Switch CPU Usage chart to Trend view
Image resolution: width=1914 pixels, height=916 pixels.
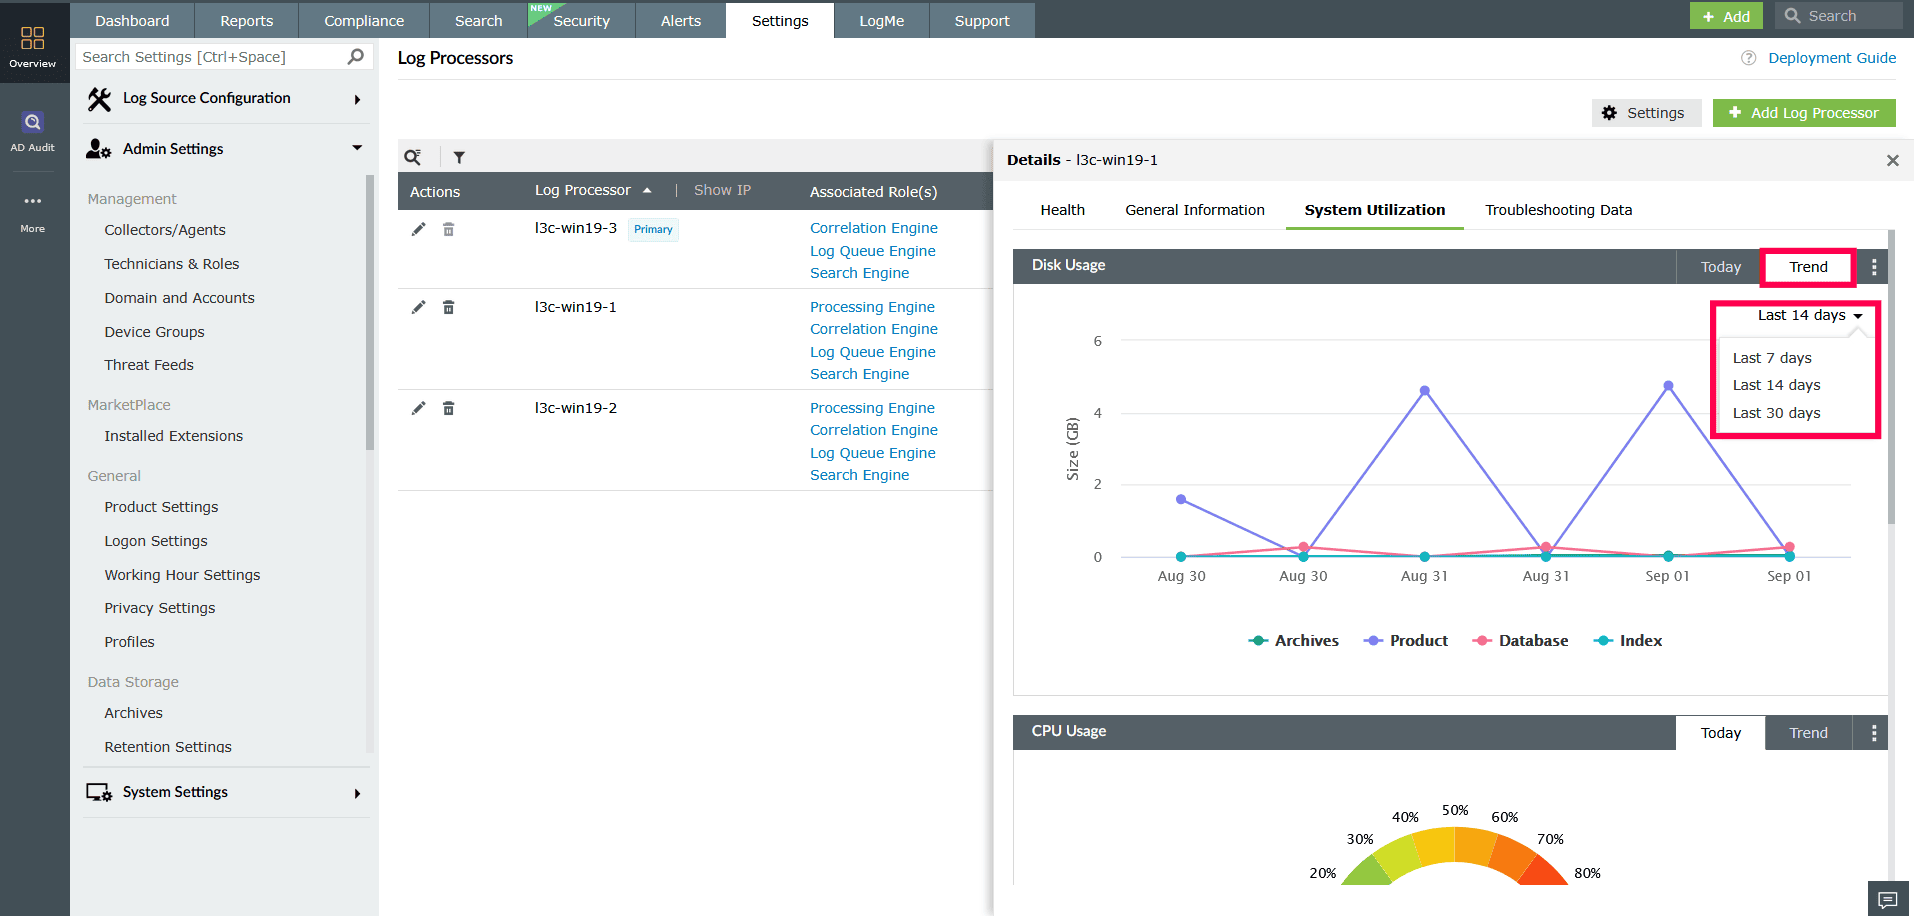point(1807,732)
